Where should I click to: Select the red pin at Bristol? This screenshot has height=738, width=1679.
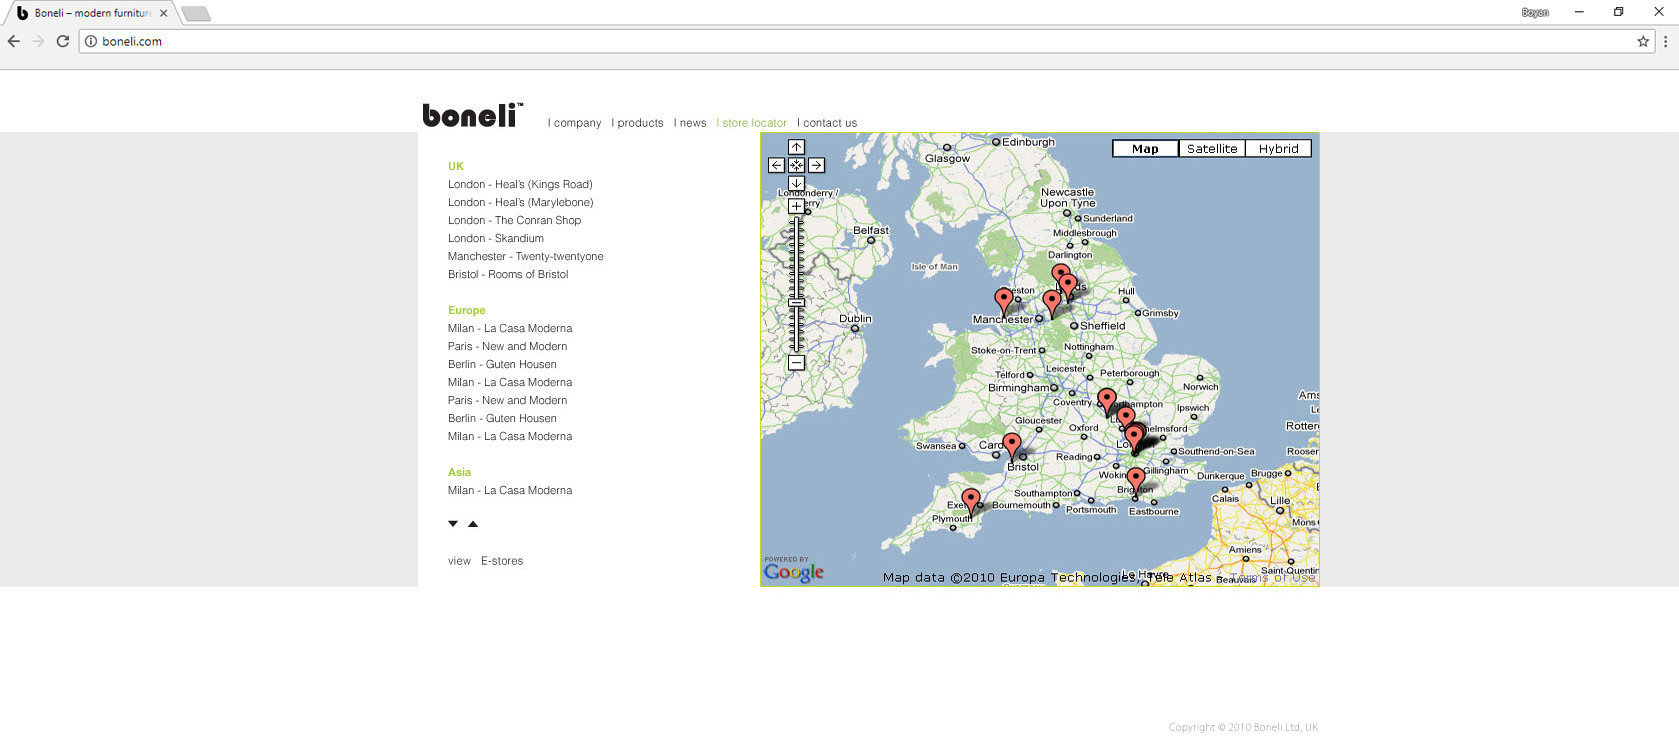[1012, 444]
